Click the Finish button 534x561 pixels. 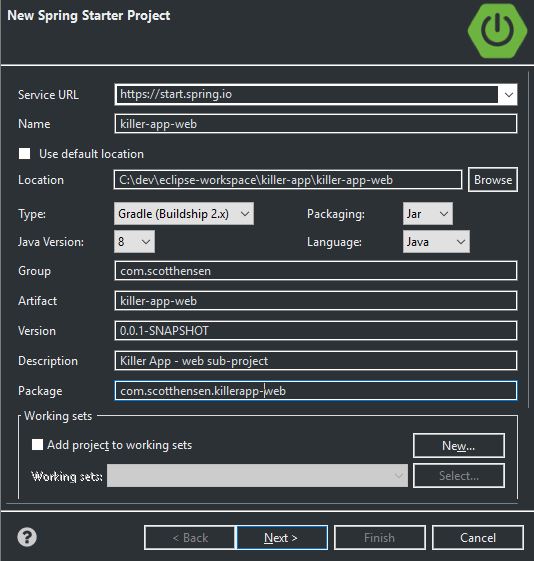[379, 537]
